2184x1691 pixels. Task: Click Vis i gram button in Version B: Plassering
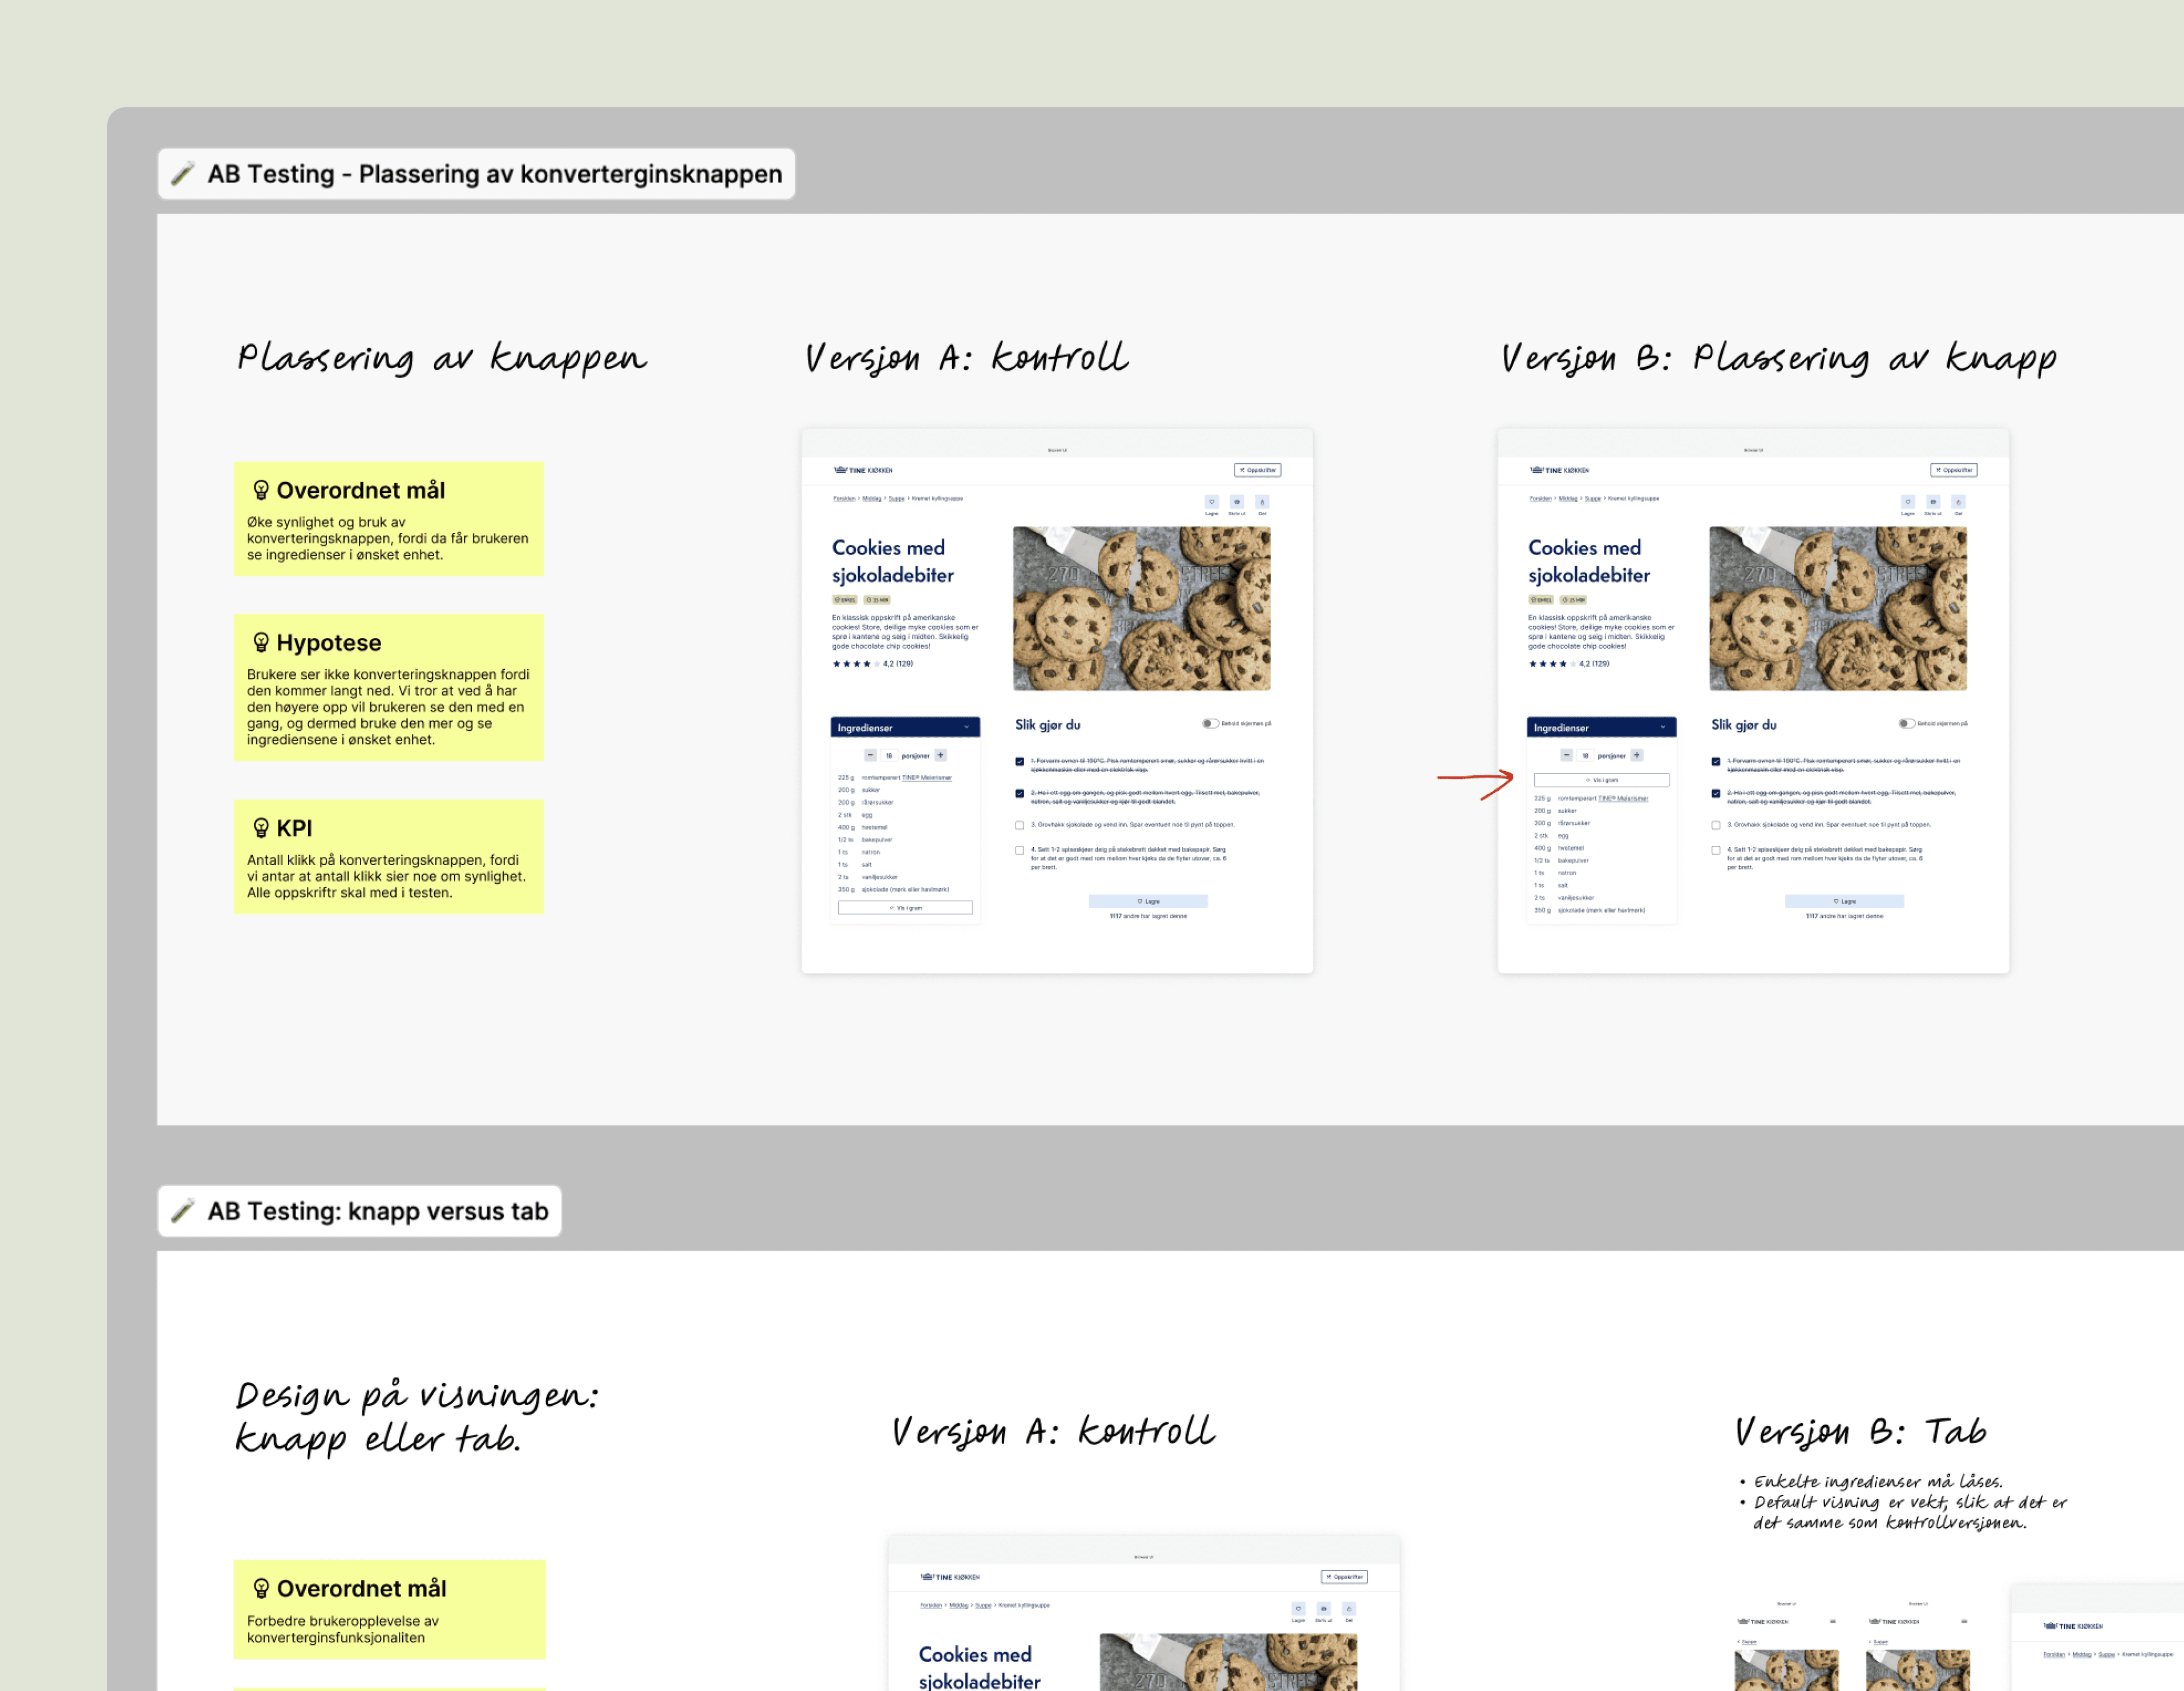click(x=1601, y=780)
